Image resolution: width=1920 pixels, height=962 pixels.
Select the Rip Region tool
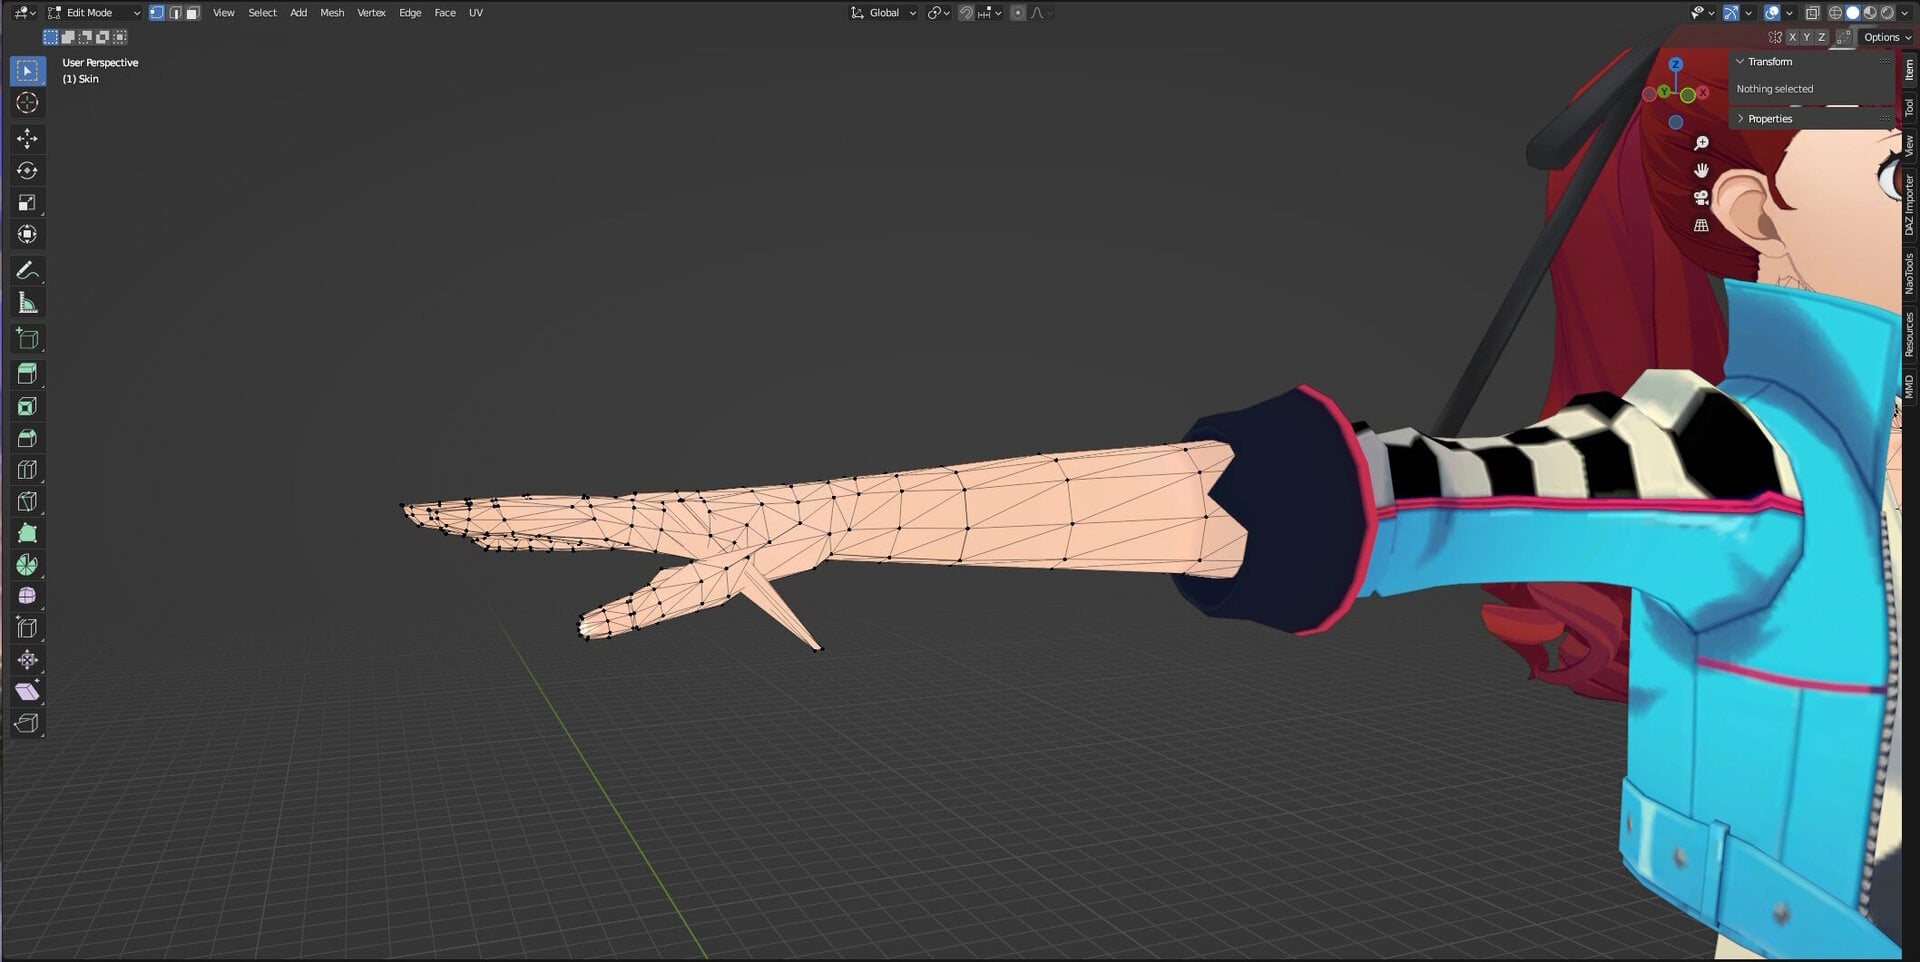click(x=27, y=723)
